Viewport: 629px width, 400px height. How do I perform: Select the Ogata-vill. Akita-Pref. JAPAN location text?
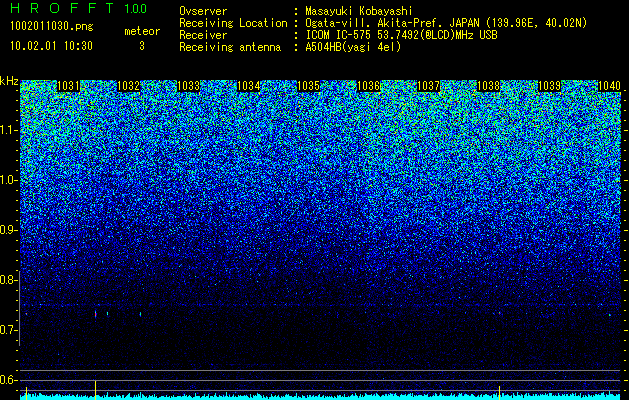point(446,23)
